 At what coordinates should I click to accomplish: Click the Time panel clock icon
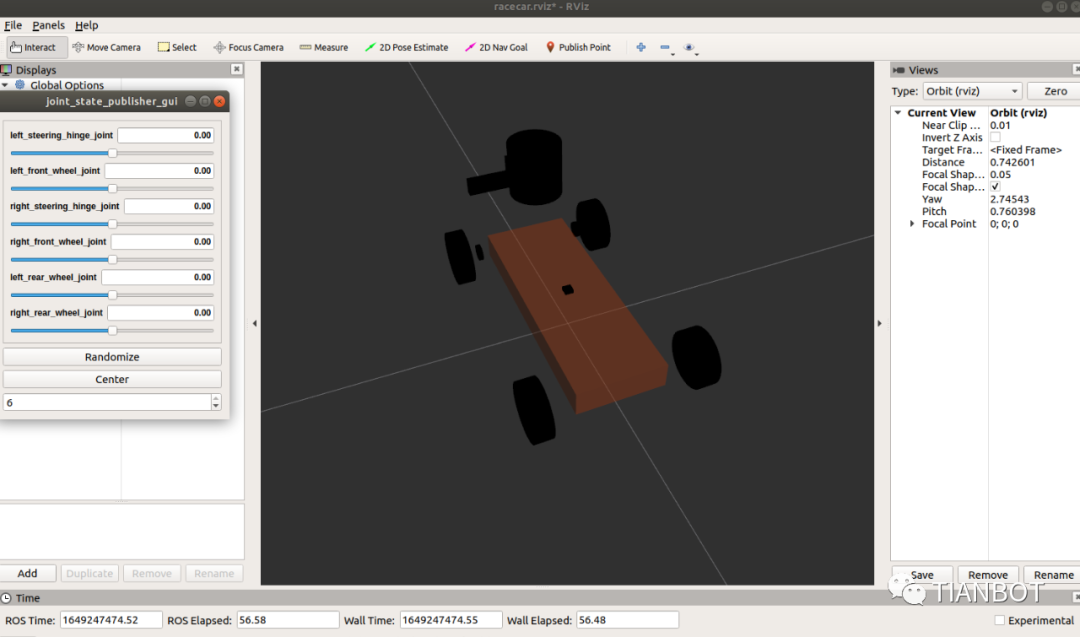6,598
